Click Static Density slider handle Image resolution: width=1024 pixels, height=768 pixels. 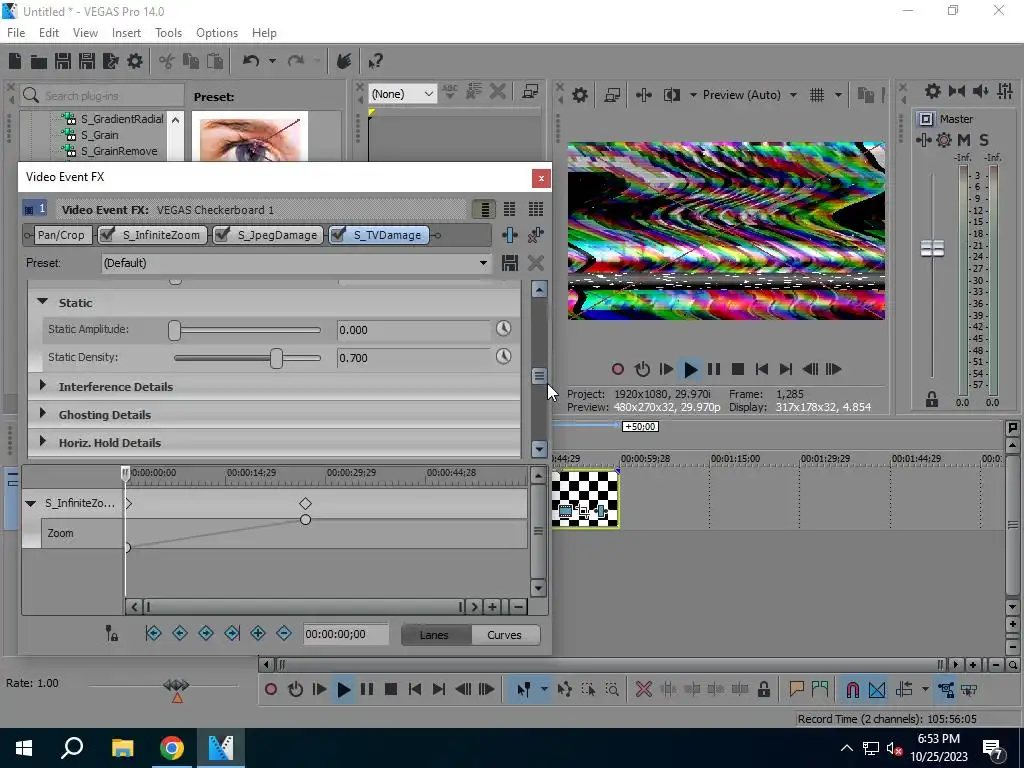276,358
